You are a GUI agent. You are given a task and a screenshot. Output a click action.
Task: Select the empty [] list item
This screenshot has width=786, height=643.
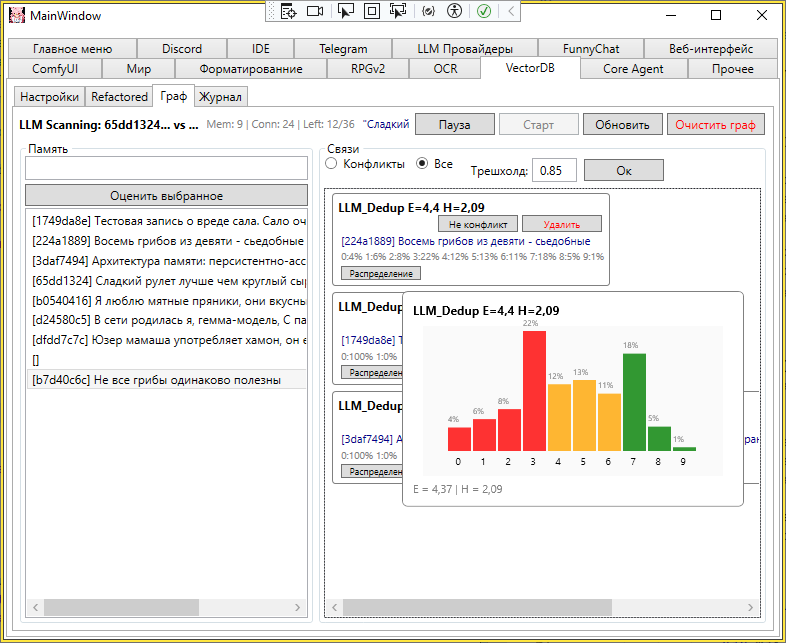coord(166,360)
